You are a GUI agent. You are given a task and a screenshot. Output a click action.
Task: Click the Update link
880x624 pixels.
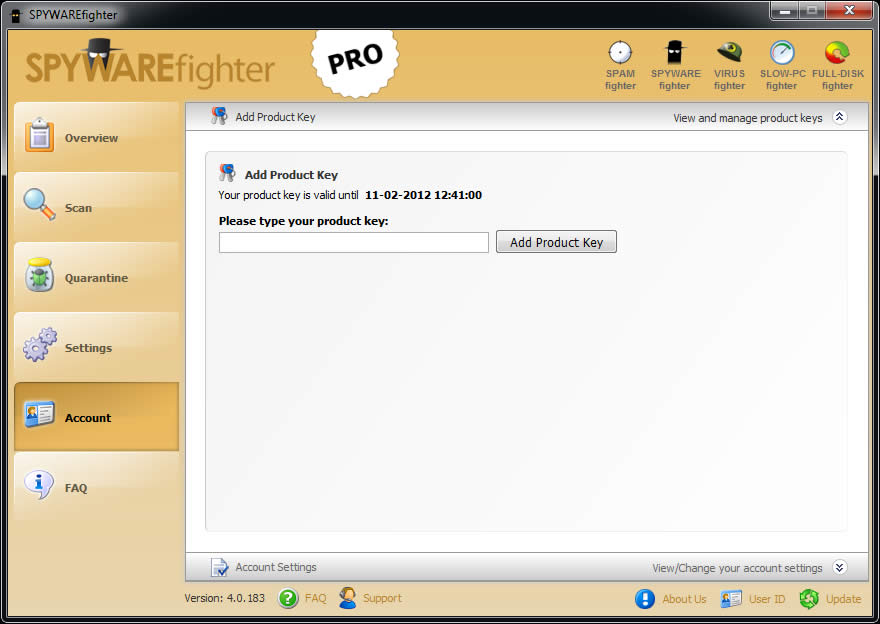click(x=844, y=599)
